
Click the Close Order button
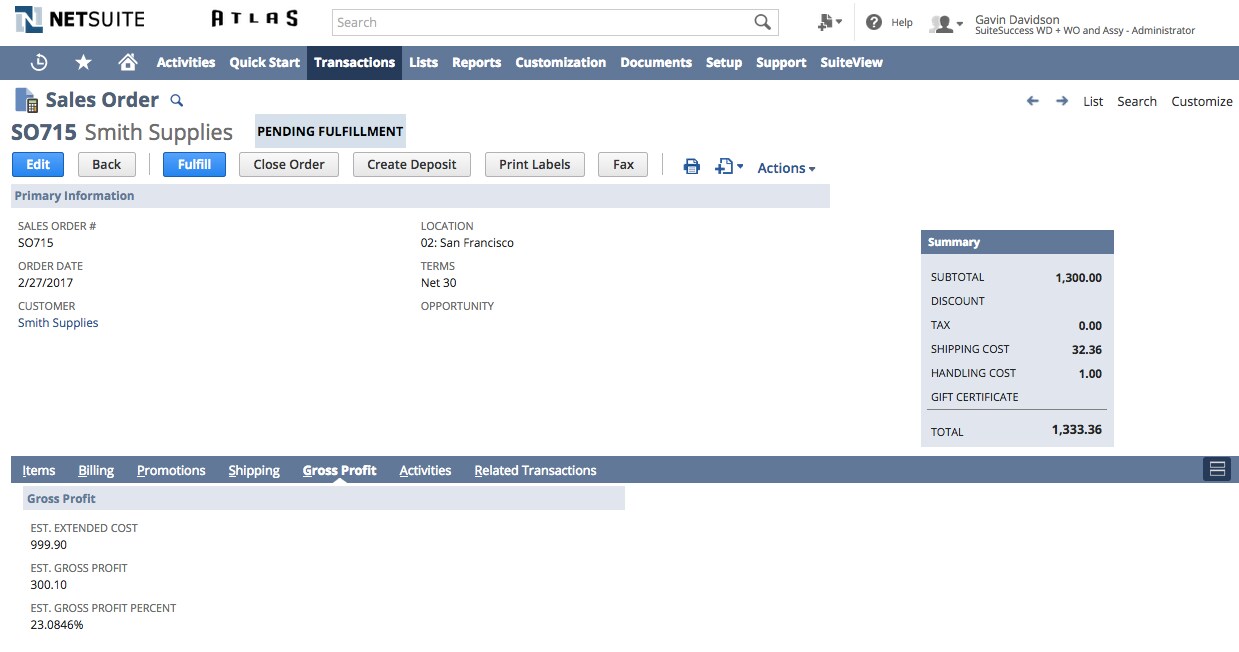click(x=289, y=164)
